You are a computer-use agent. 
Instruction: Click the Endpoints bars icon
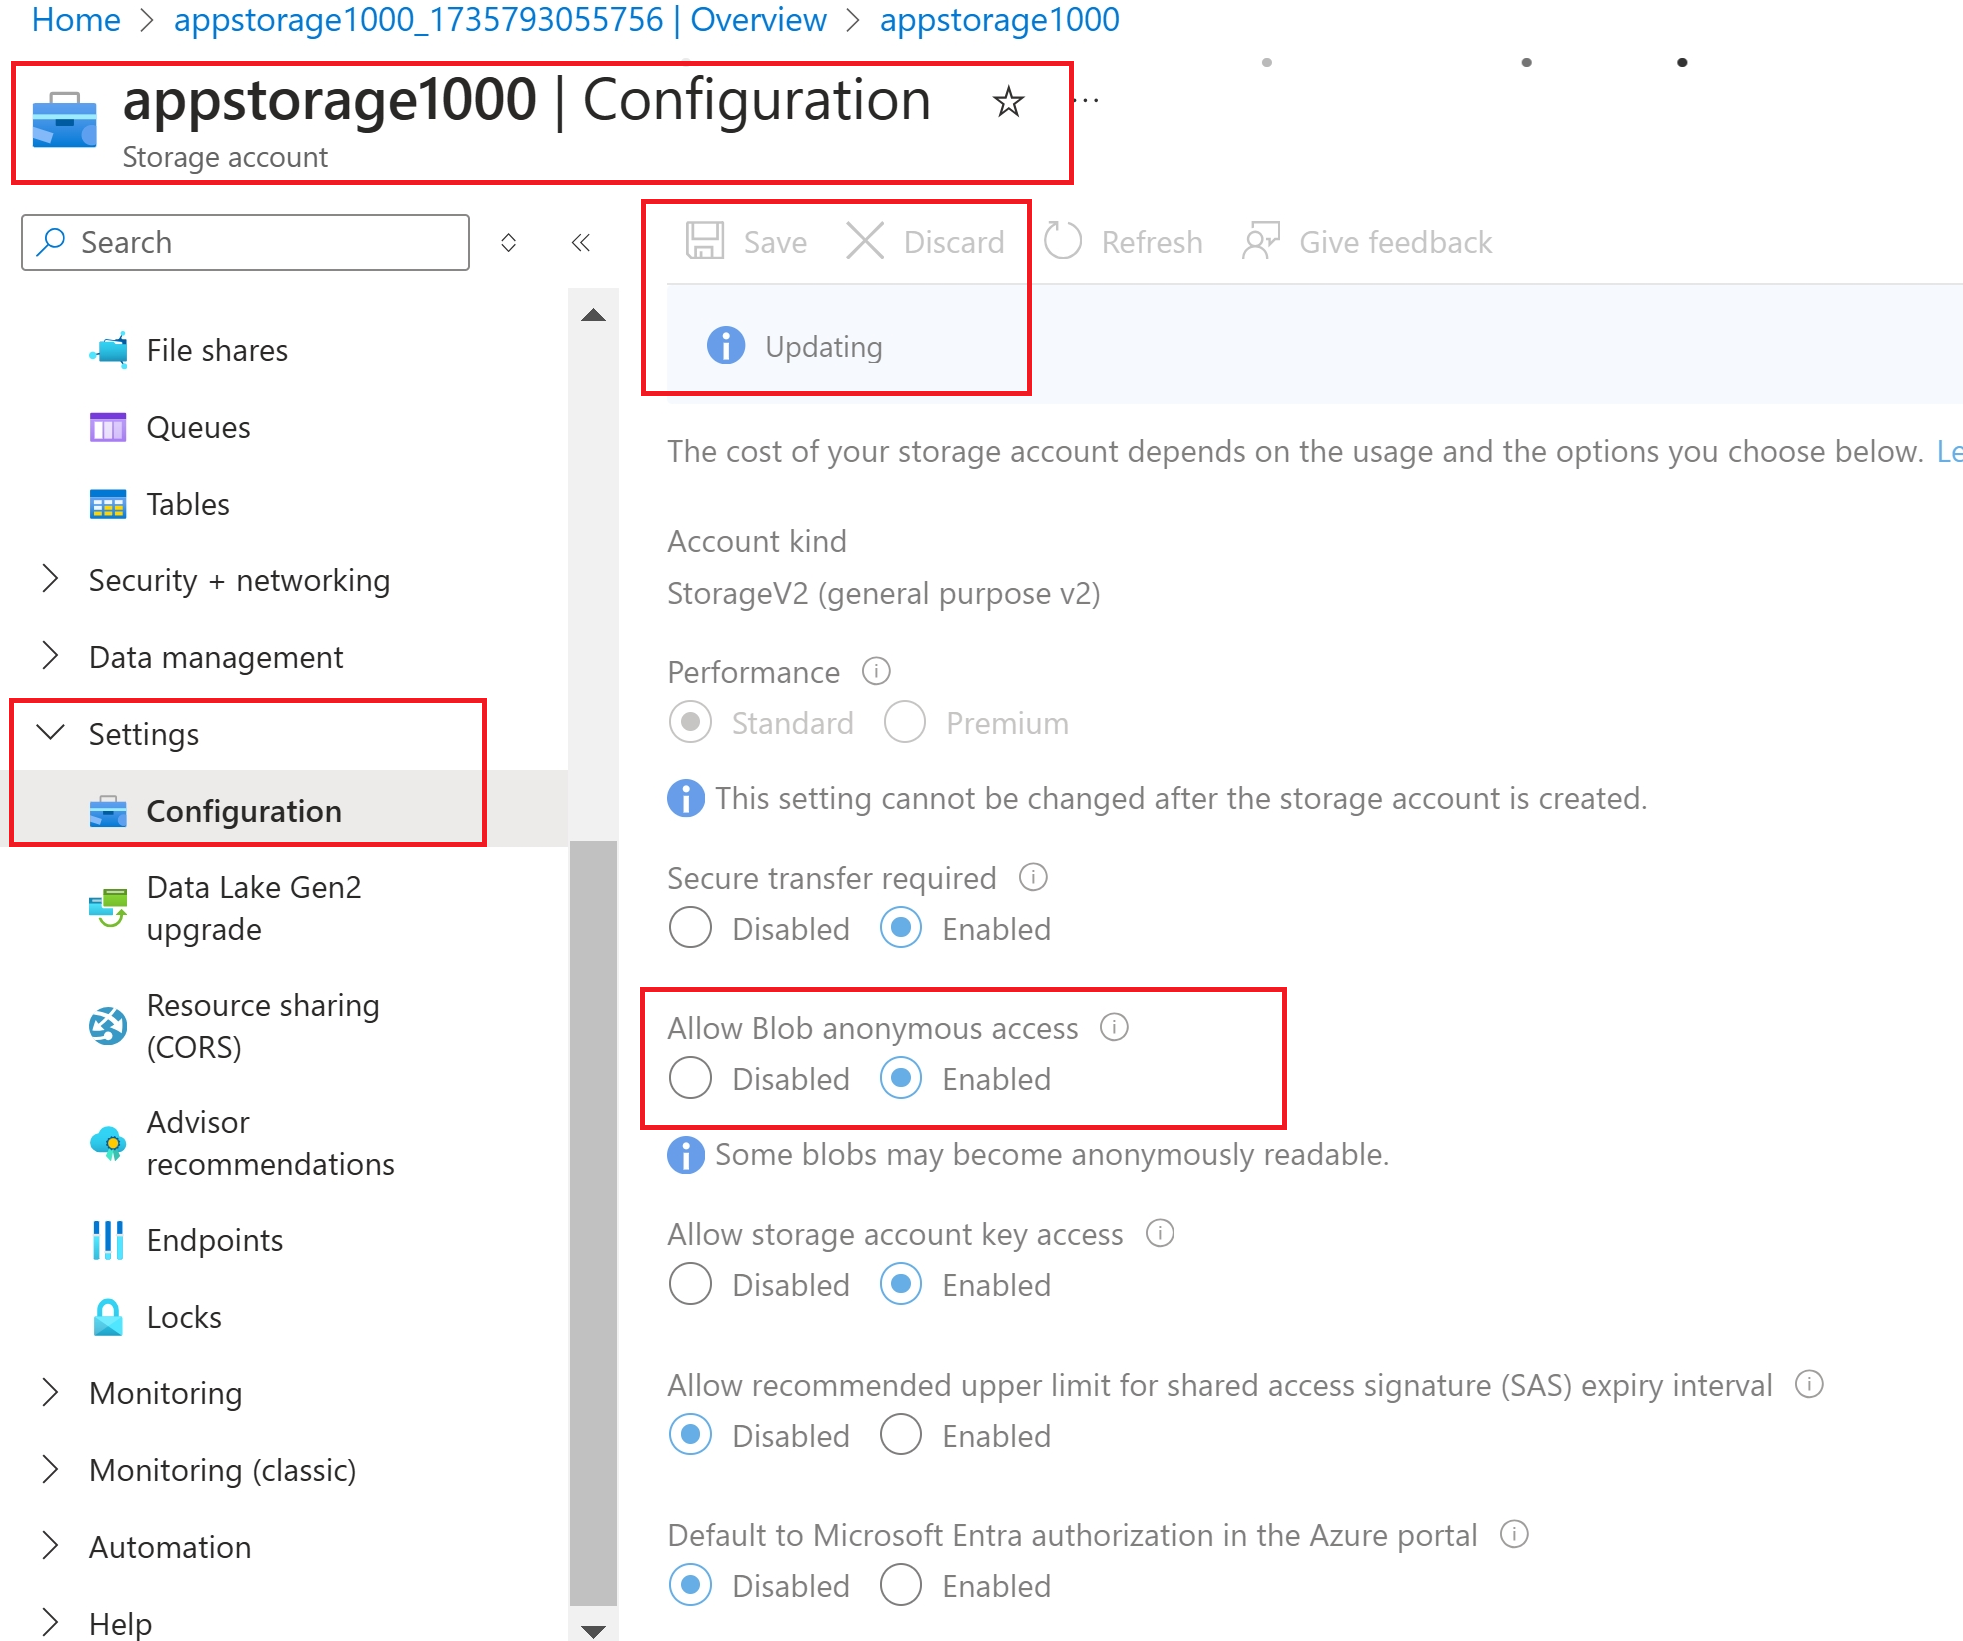tap(108, 1240)
